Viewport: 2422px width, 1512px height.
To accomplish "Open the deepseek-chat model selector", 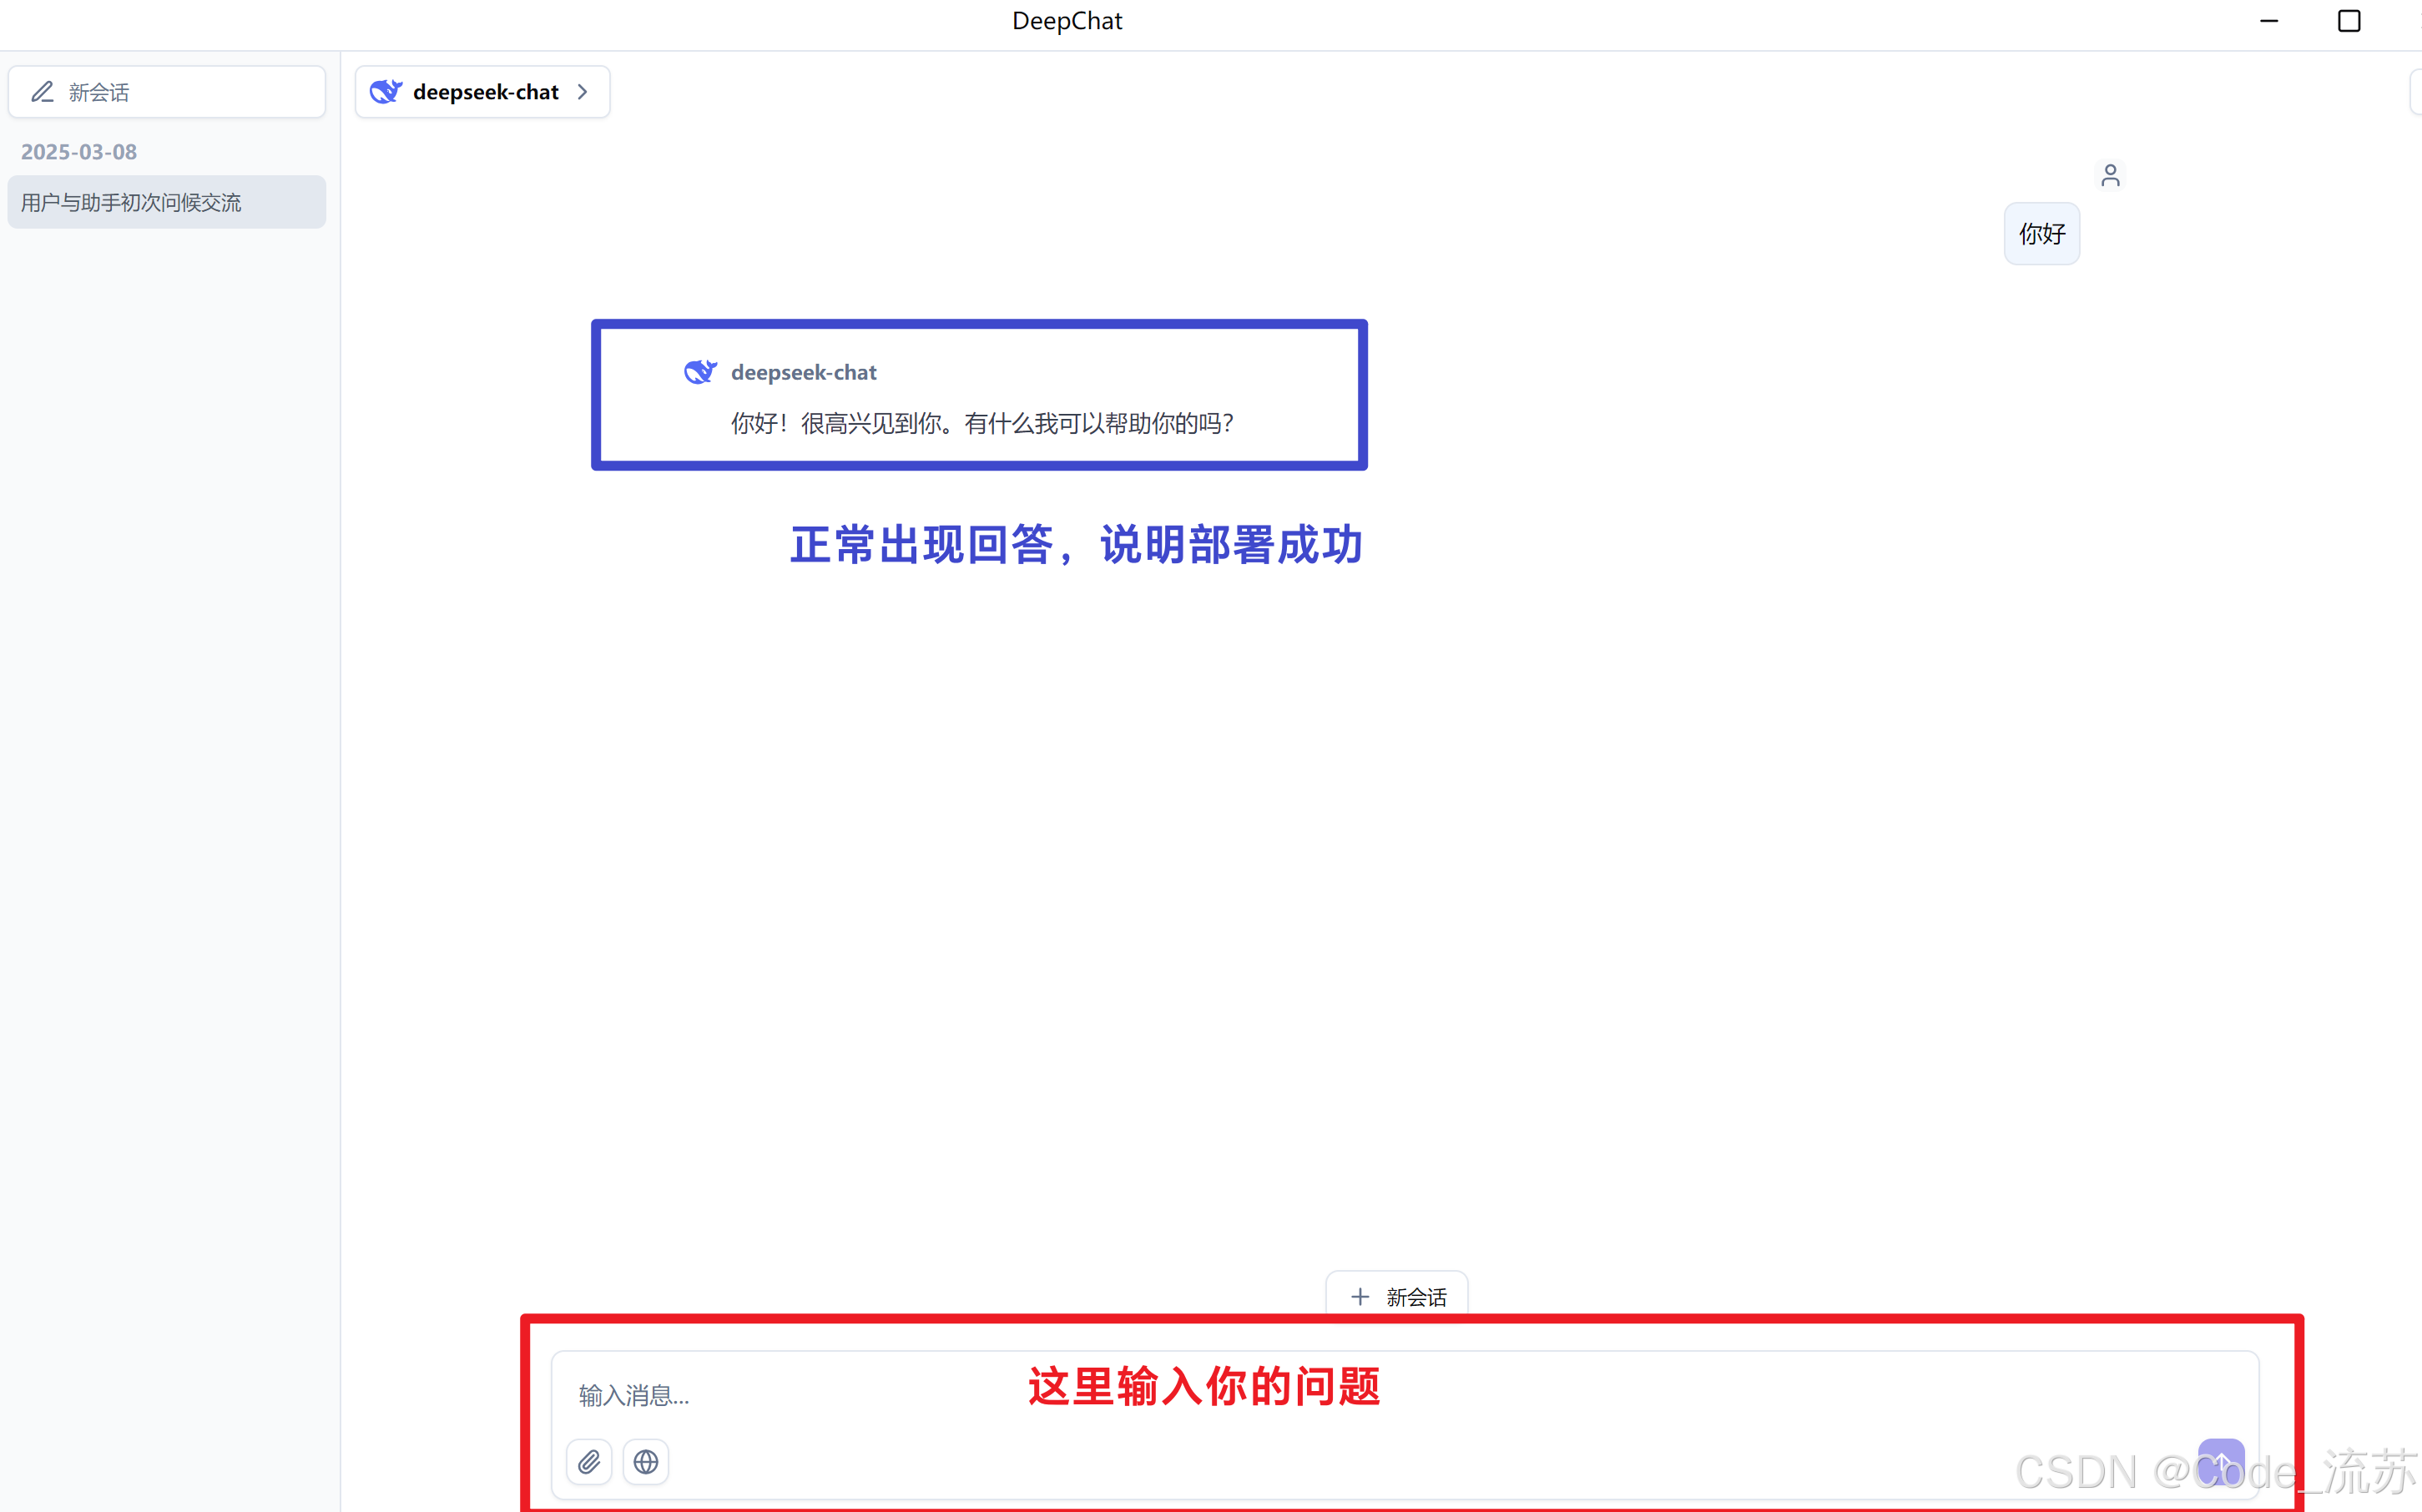I will tap(484, 92).
